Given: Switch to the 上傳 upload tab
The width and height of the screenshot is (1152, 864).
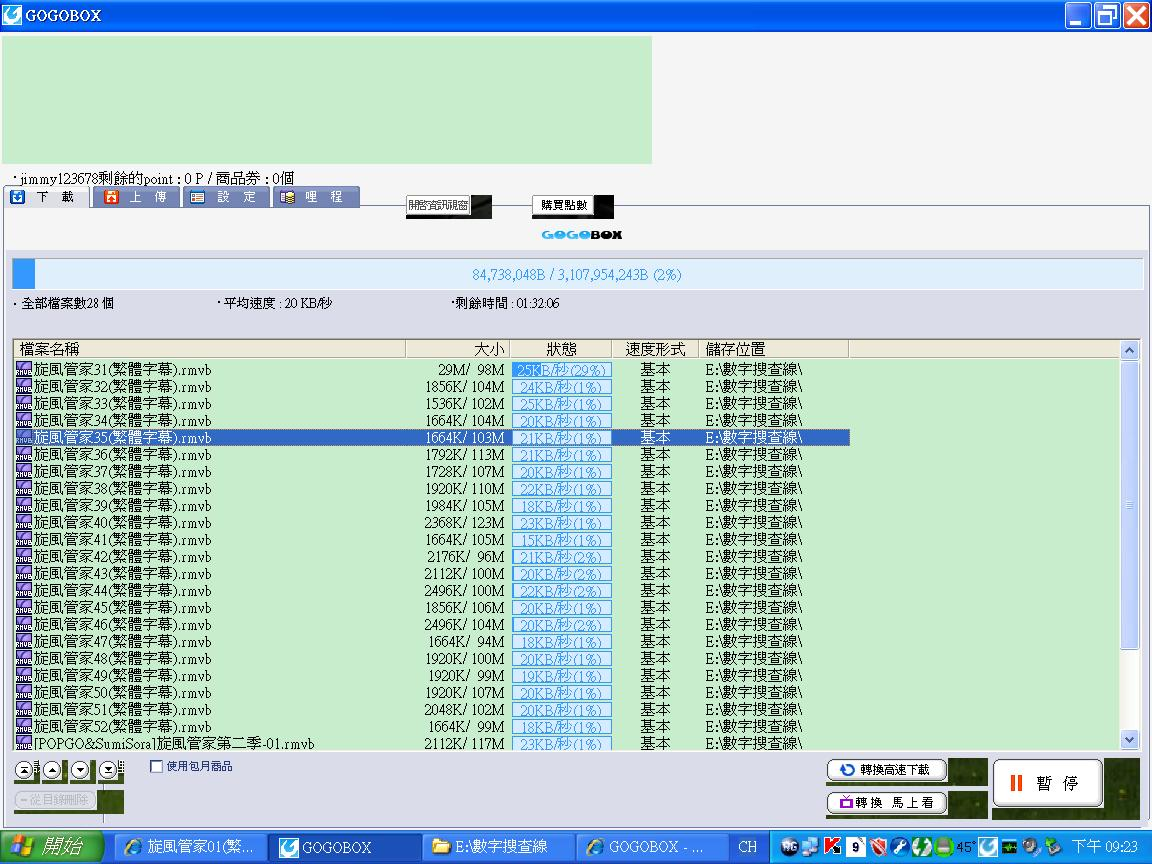Looking at the screenshot, I should [137, 197].
